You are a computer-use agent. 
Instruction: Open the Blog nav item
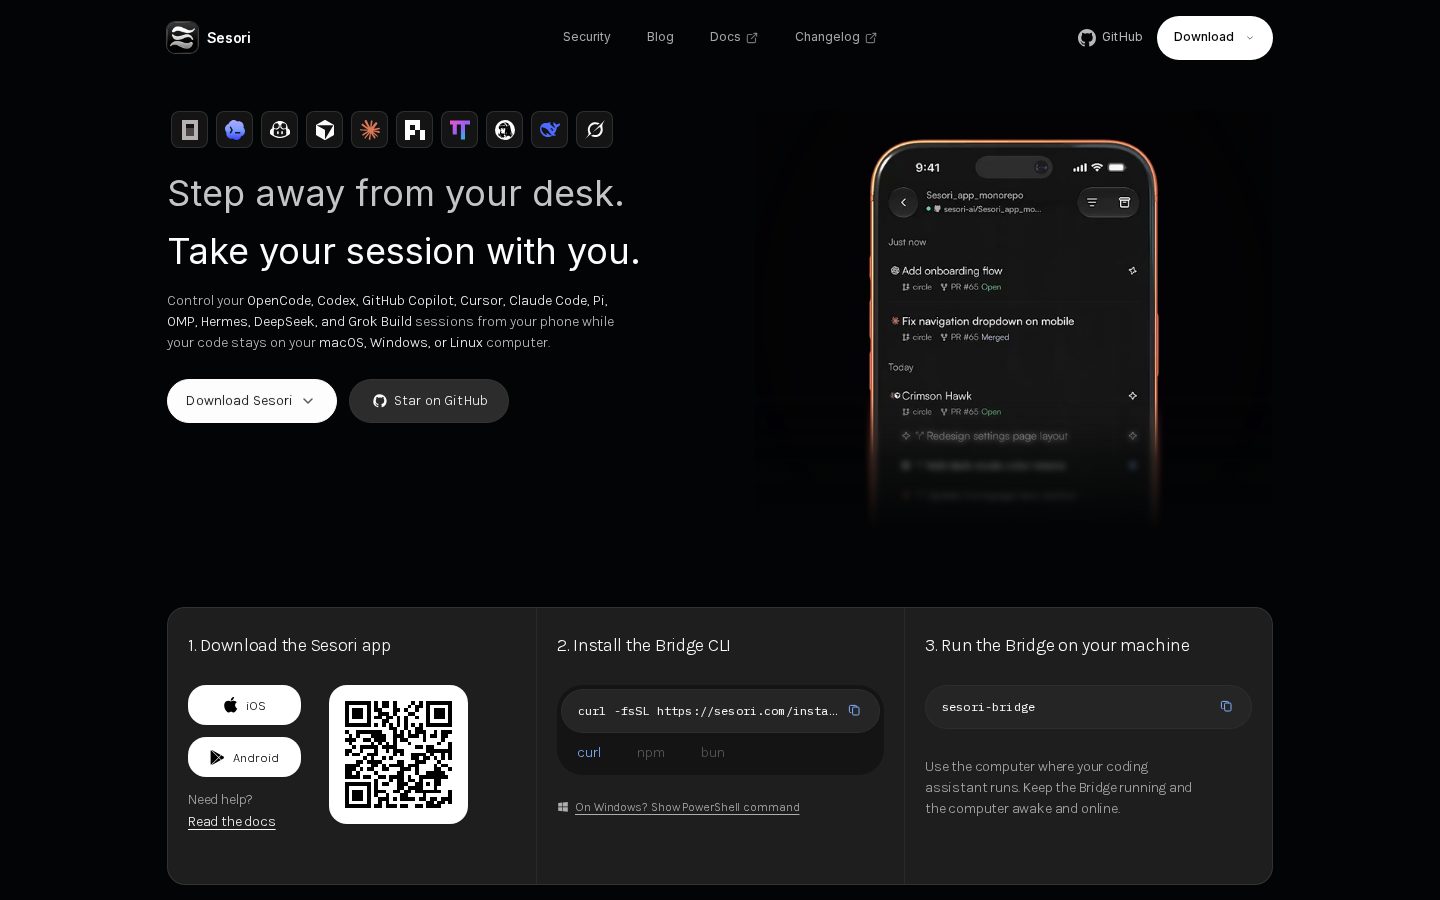pyautogui.click(x=660, y=37)
